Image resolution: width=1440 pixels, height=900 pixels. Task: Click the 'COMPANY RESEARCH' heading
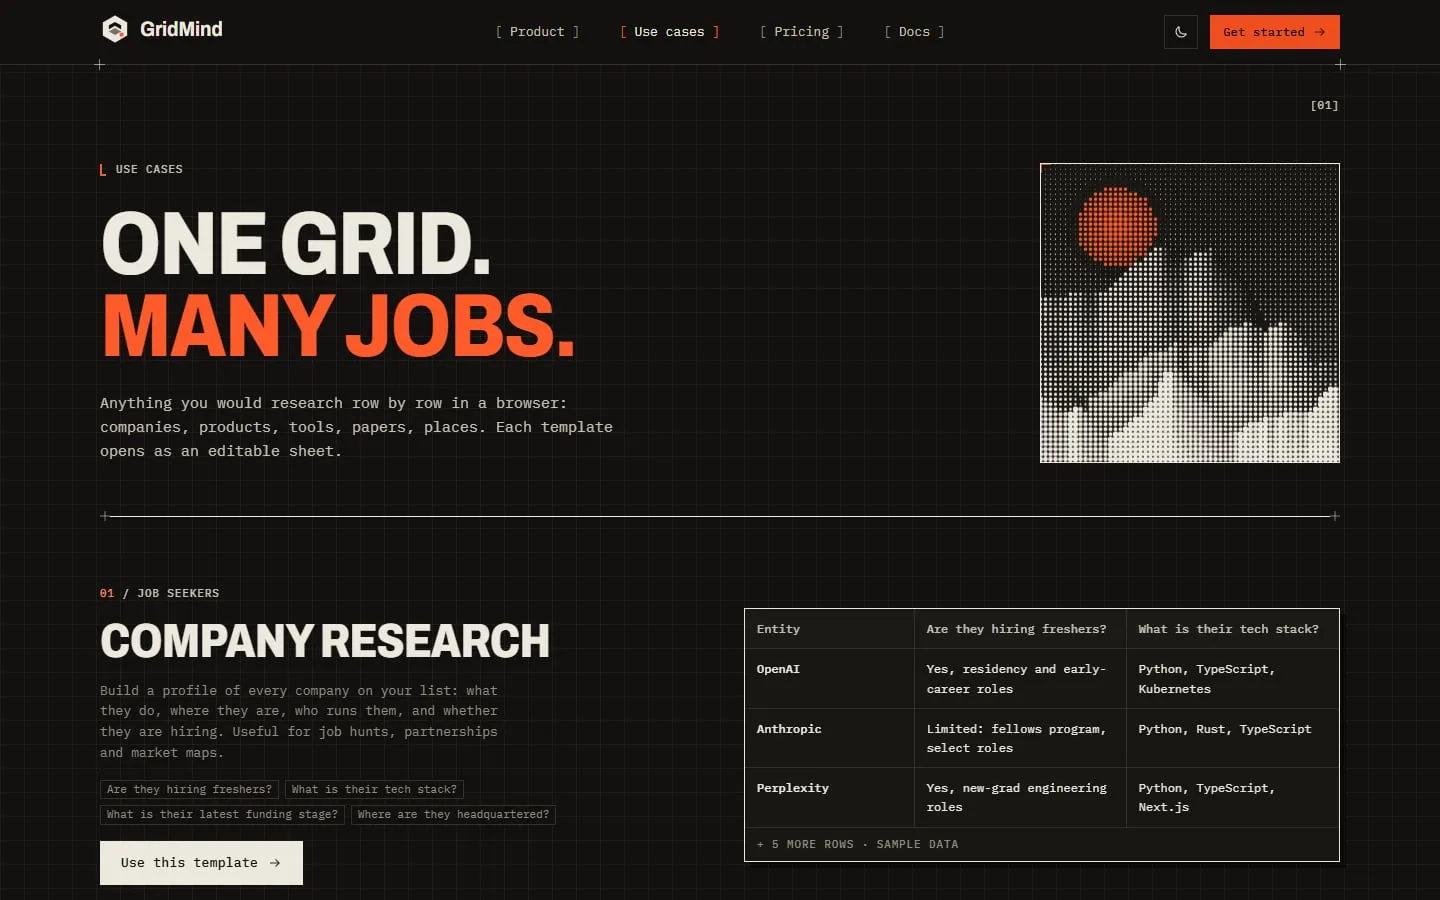[325, 641]
